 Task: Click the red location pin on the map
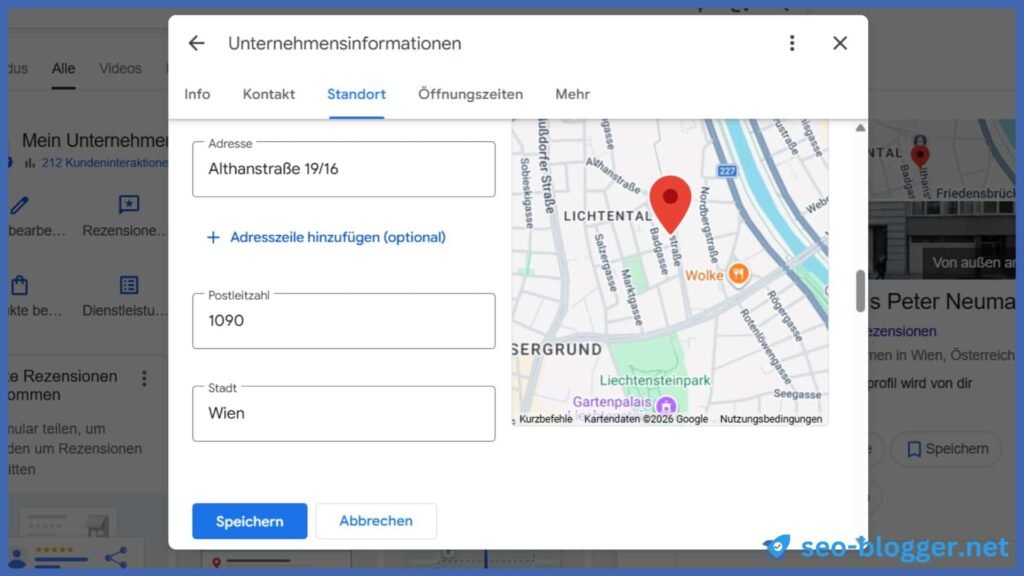(x=670, y=200)
